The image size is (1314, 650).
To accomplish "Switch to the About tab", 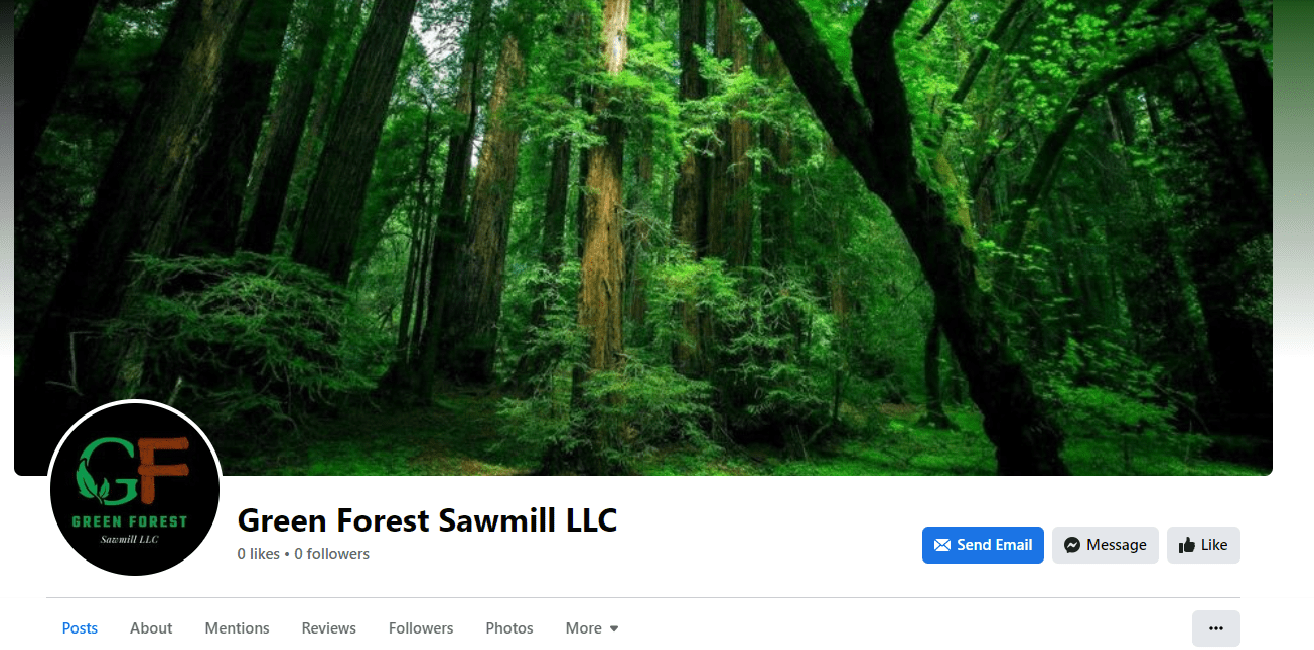I will click(151, 628).
